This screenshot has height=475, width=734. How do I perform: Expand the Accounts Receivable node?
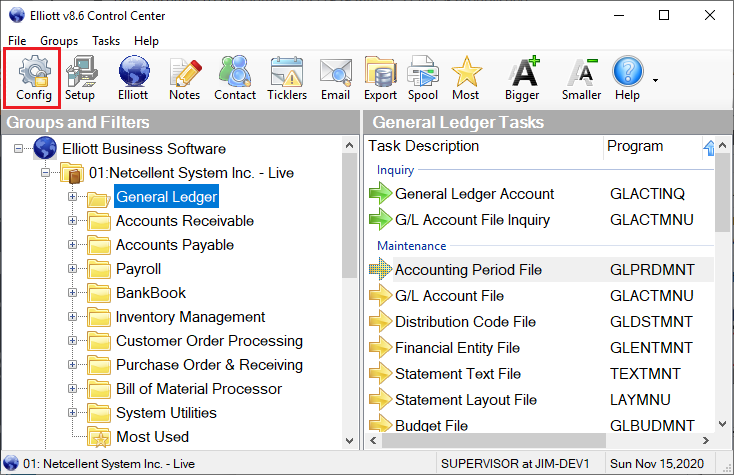tap(73, 220)
